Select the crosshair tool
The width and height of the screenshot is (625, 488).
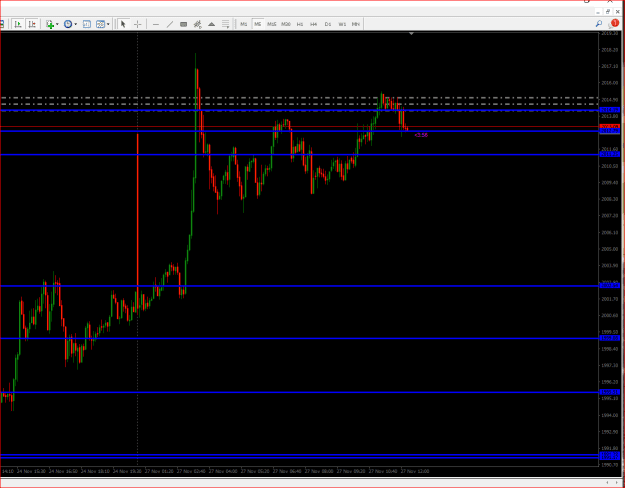pos(138,24)
